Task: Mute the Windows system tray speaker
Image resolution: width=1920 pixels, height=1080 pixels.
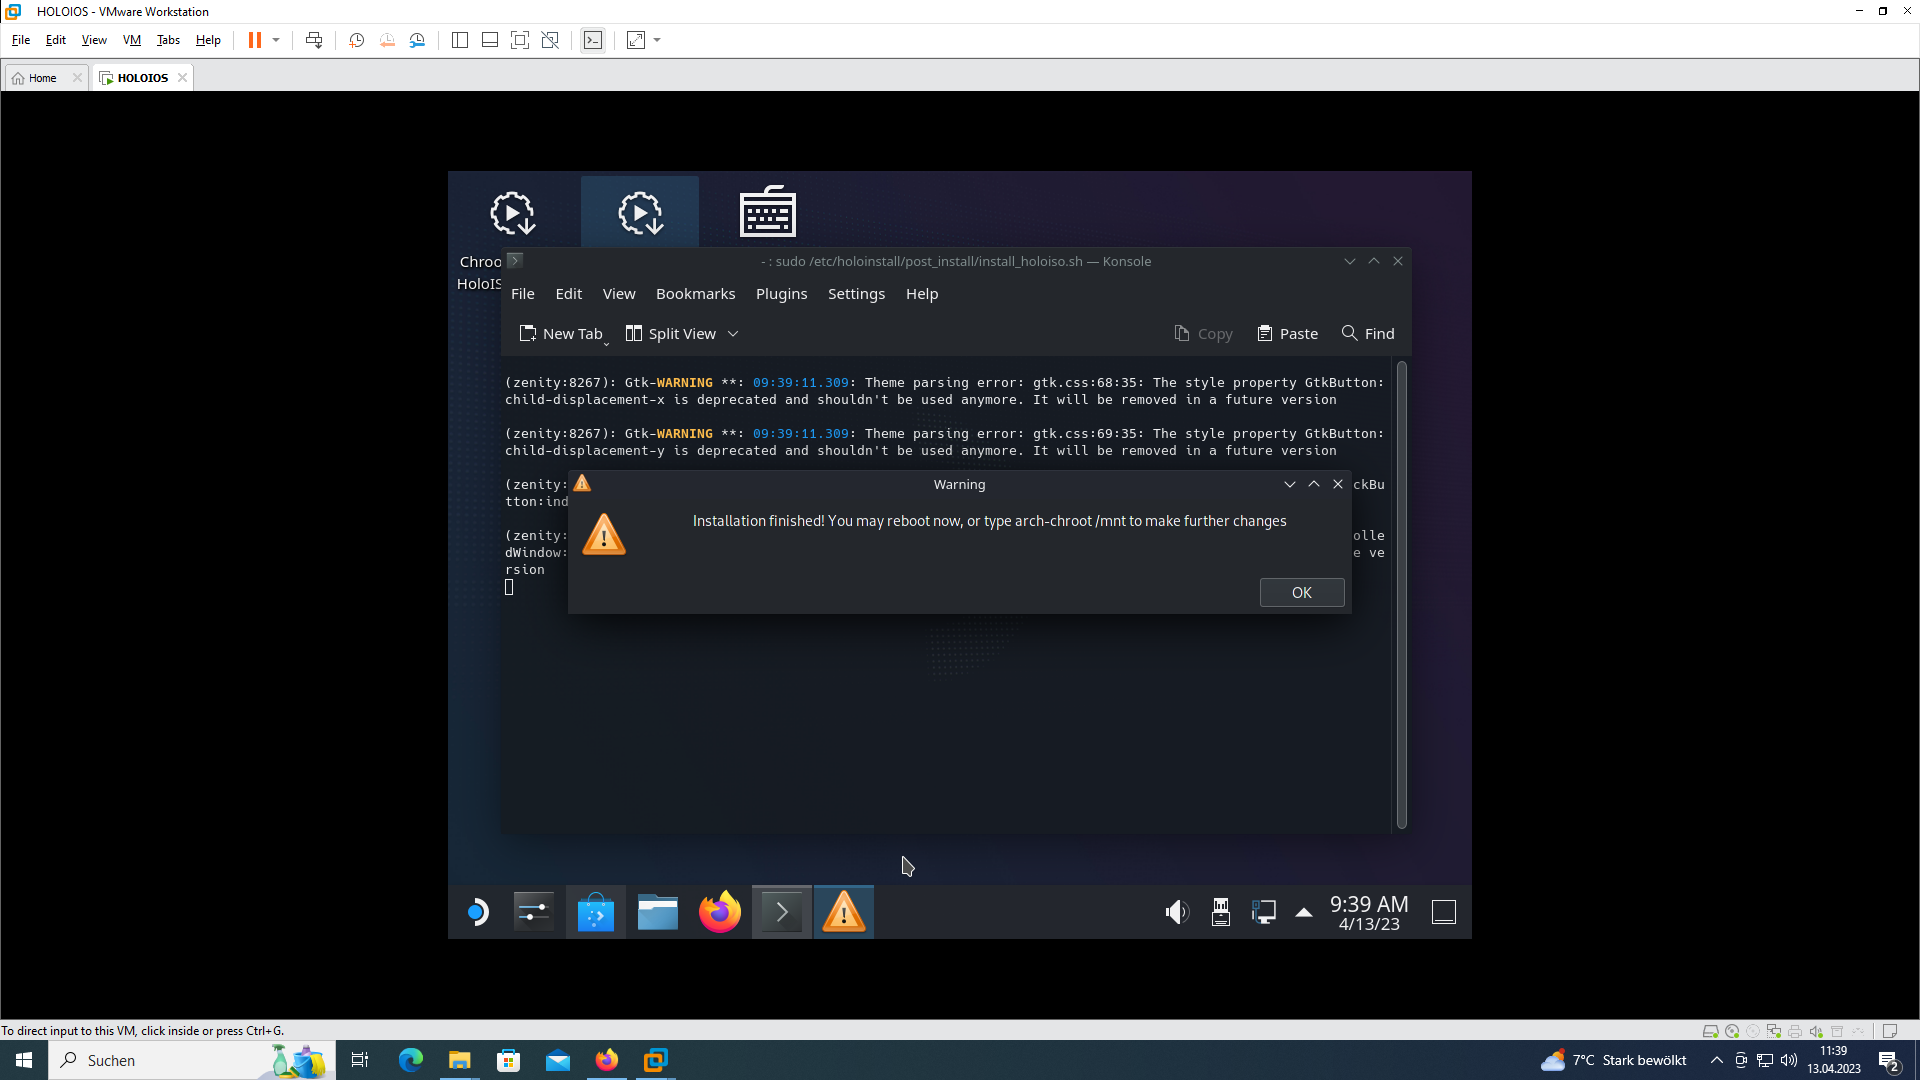Action: pos(1788,1061)
